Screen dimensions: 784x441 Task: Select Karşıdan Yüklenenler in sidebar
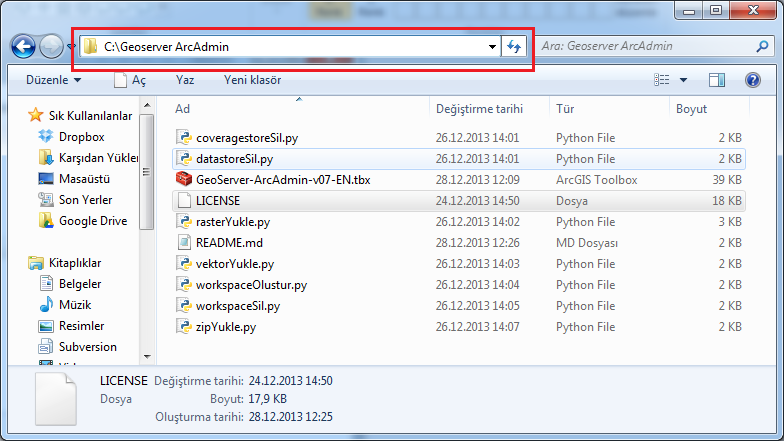tap(88, 158)
